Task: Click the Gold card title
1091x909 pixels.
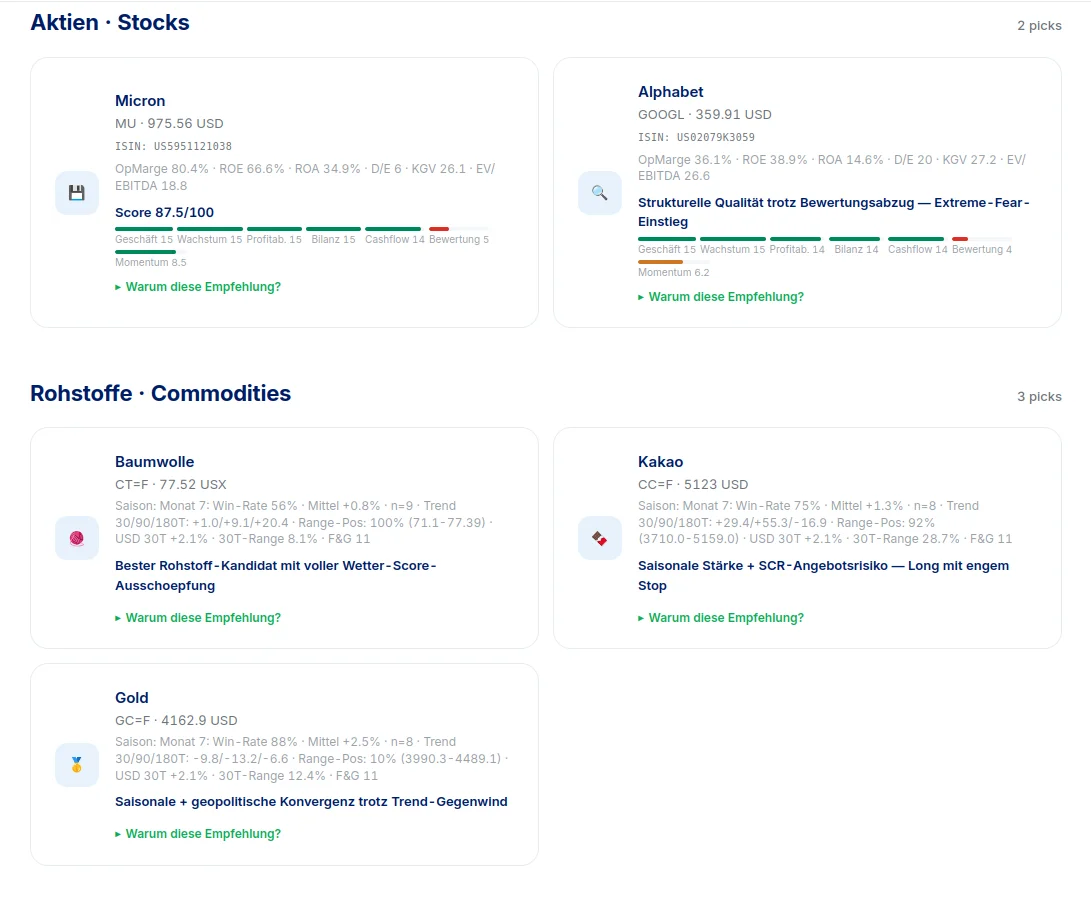Action: 132,697
